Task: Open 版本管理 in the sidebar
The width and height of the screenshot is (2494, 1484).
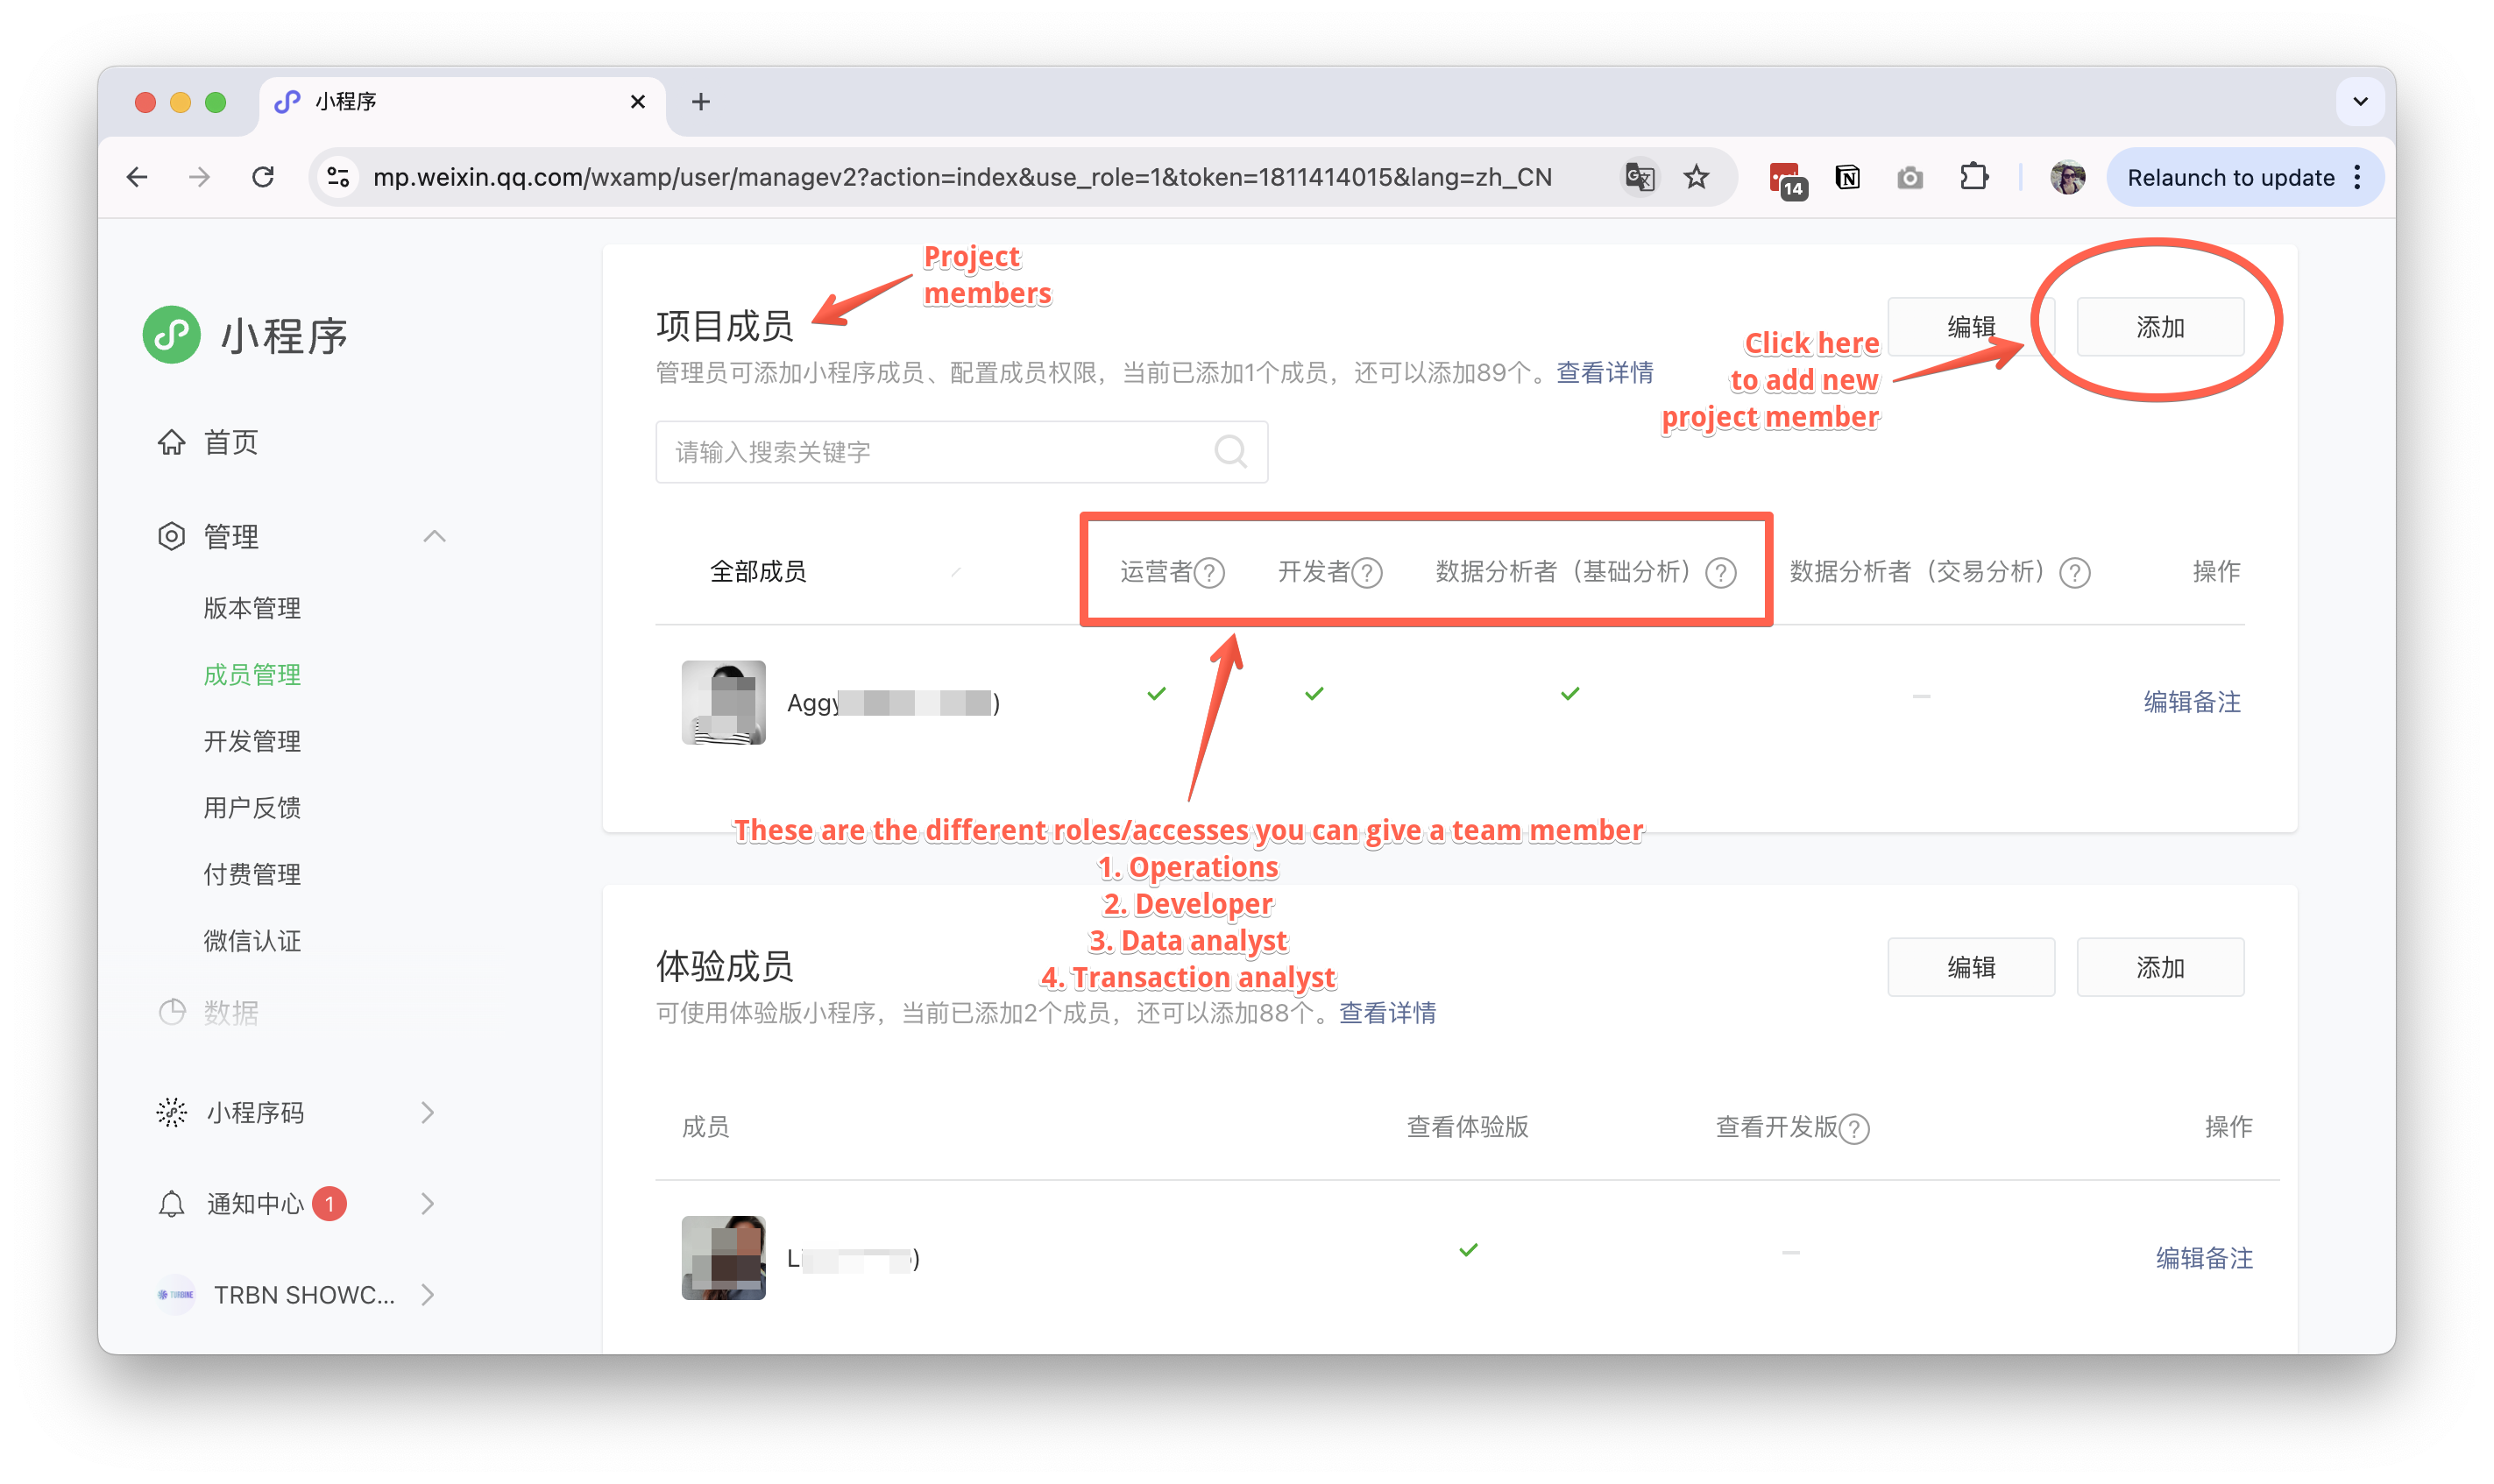Action: coord(252,608)
